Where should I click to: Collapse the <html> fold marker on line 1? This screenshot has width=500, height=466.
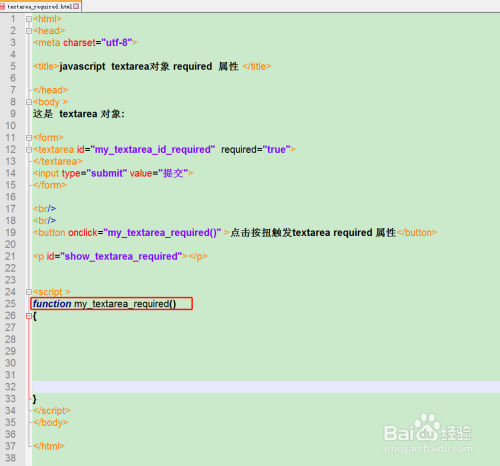pos(29,19)
